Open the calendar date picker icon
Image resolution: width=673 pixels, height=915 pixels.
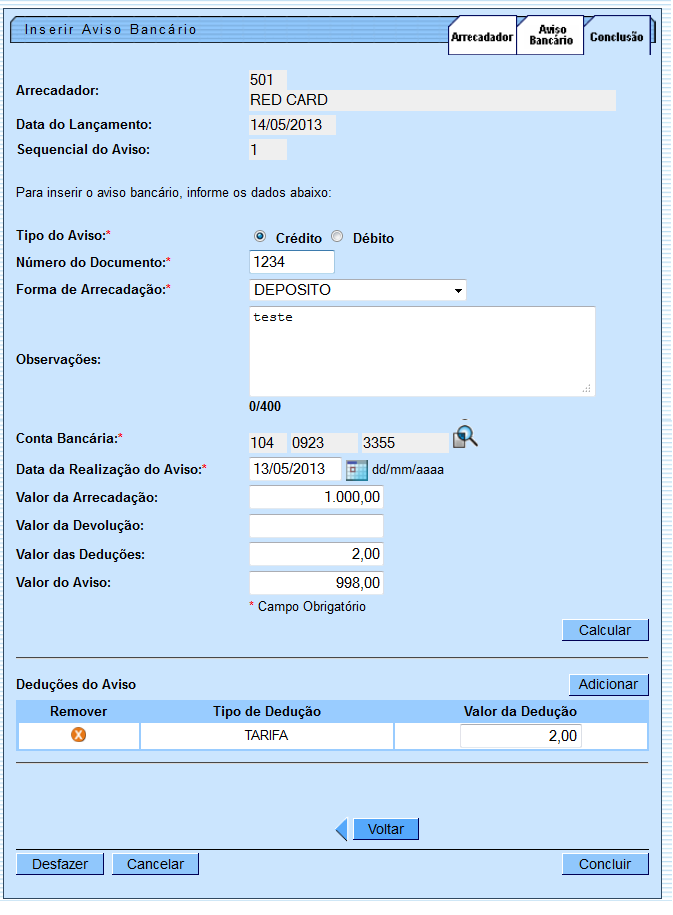pos(356,469)
